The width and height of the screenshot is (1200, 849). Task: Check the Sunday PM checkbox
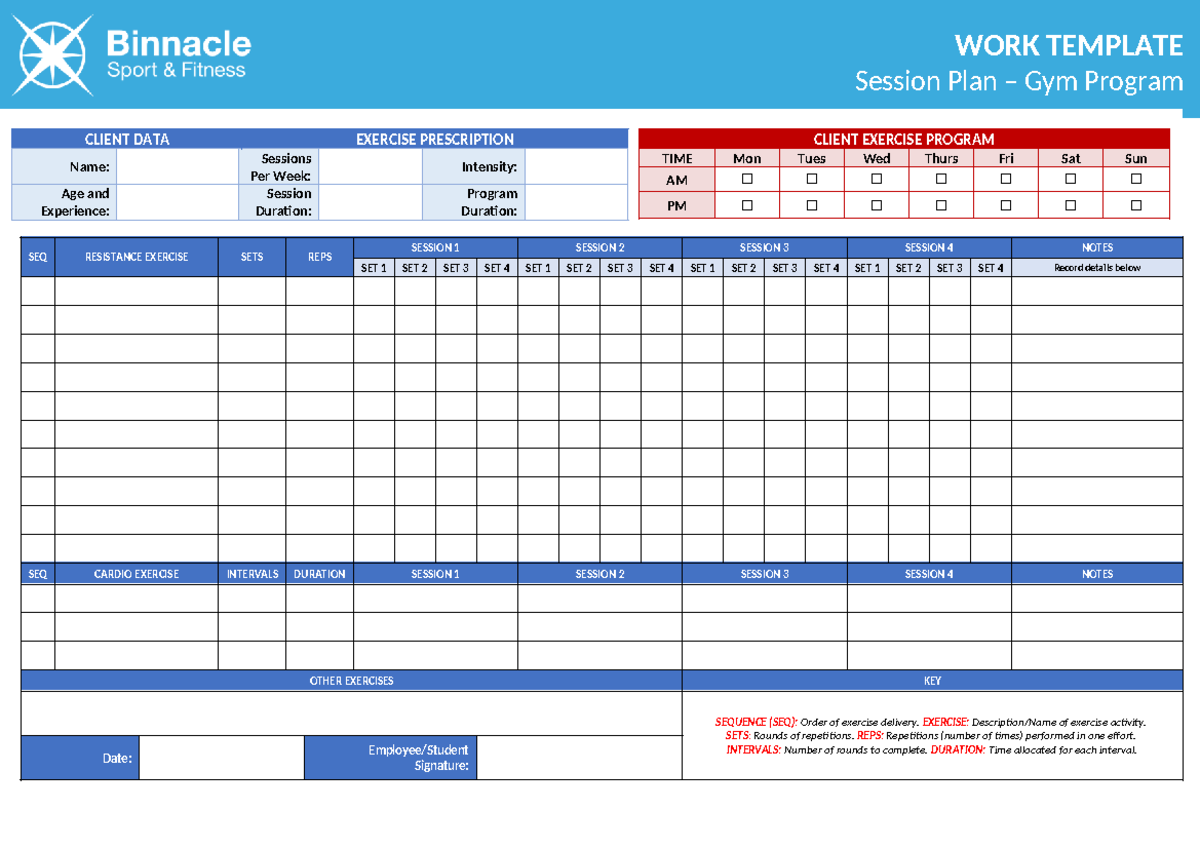tap(1136, 205)
